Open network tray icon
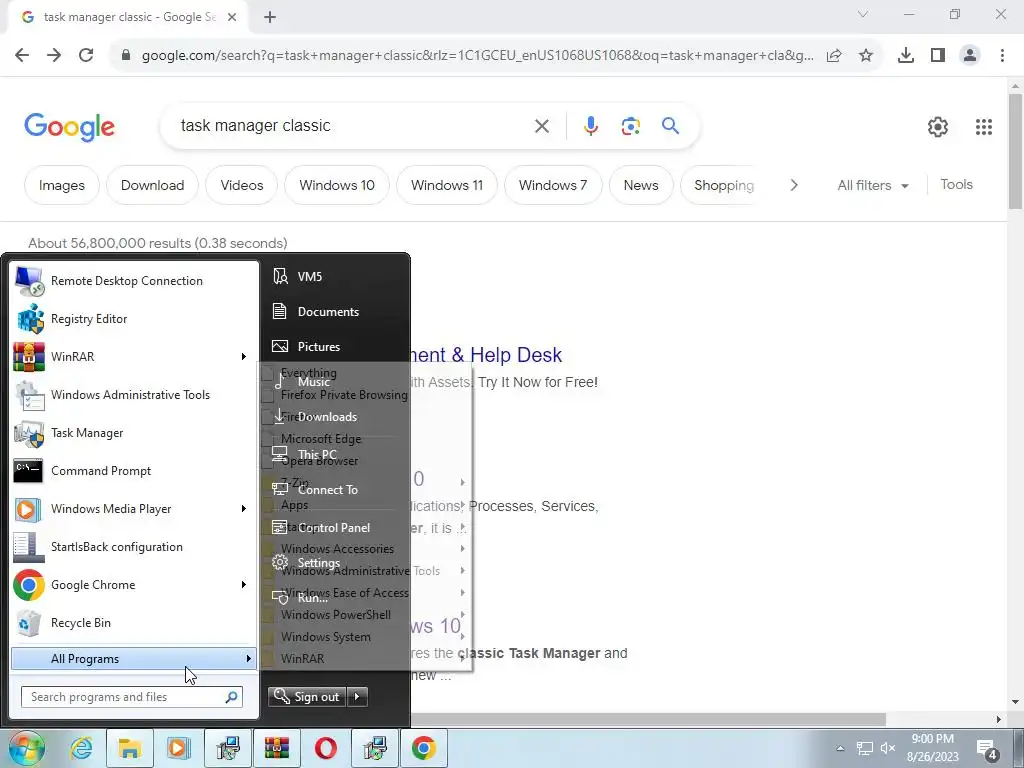 point(865,748)
